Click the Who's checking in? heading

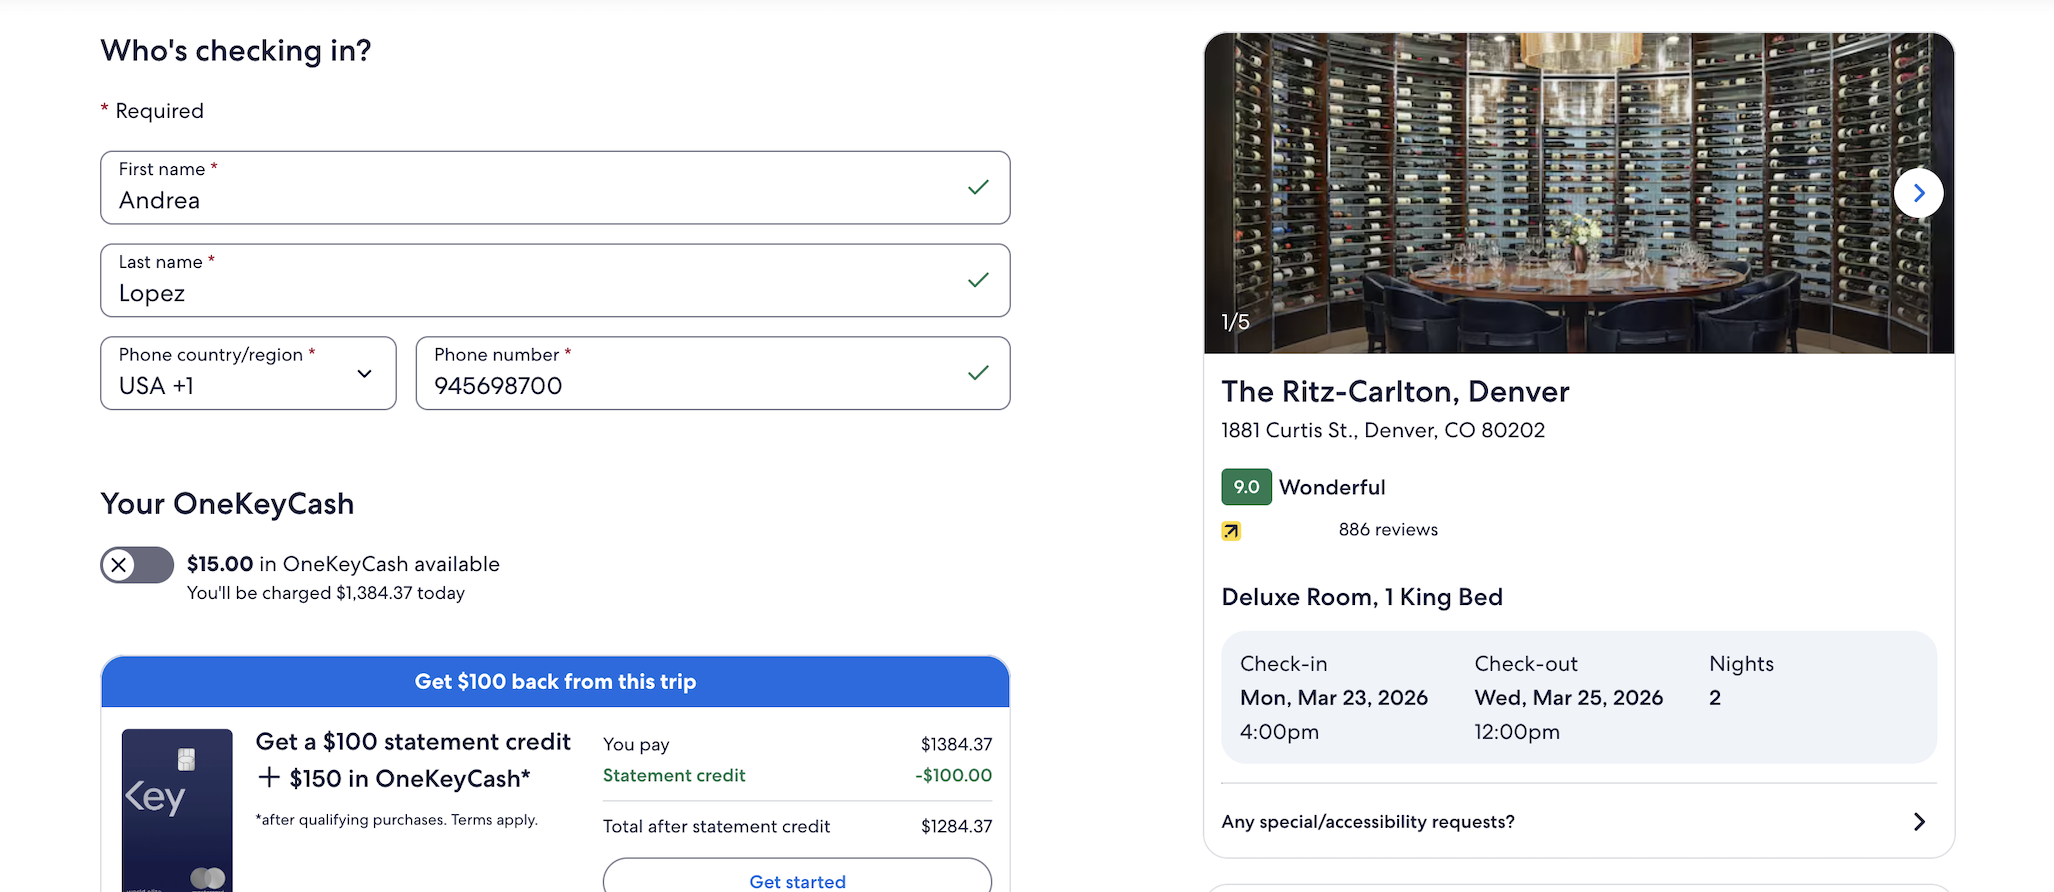pyautogui.click(x=236, y=51)
